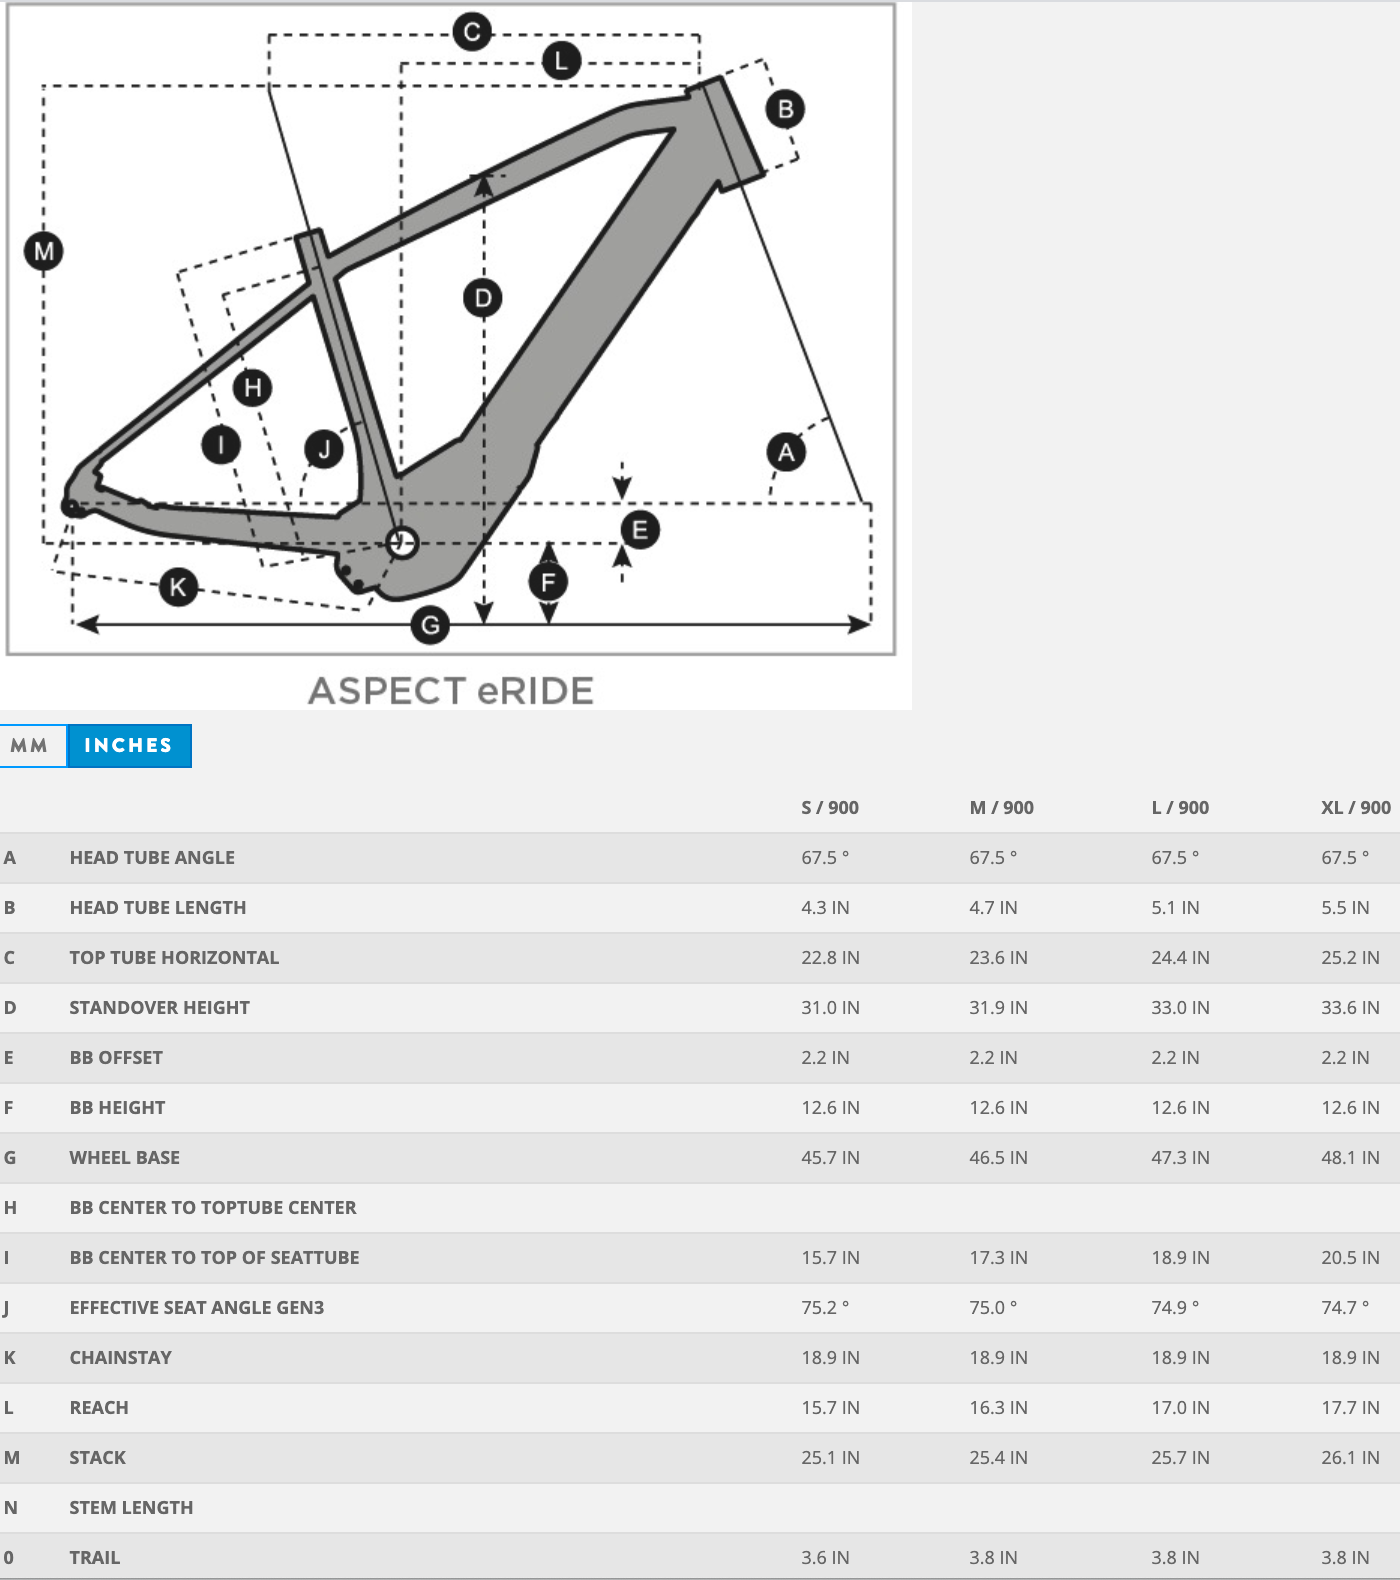The width and height of the screenshot is (1400, 1580).
Task: Click the 20.5 IN seattube value
Action: click(1350, 1258)
